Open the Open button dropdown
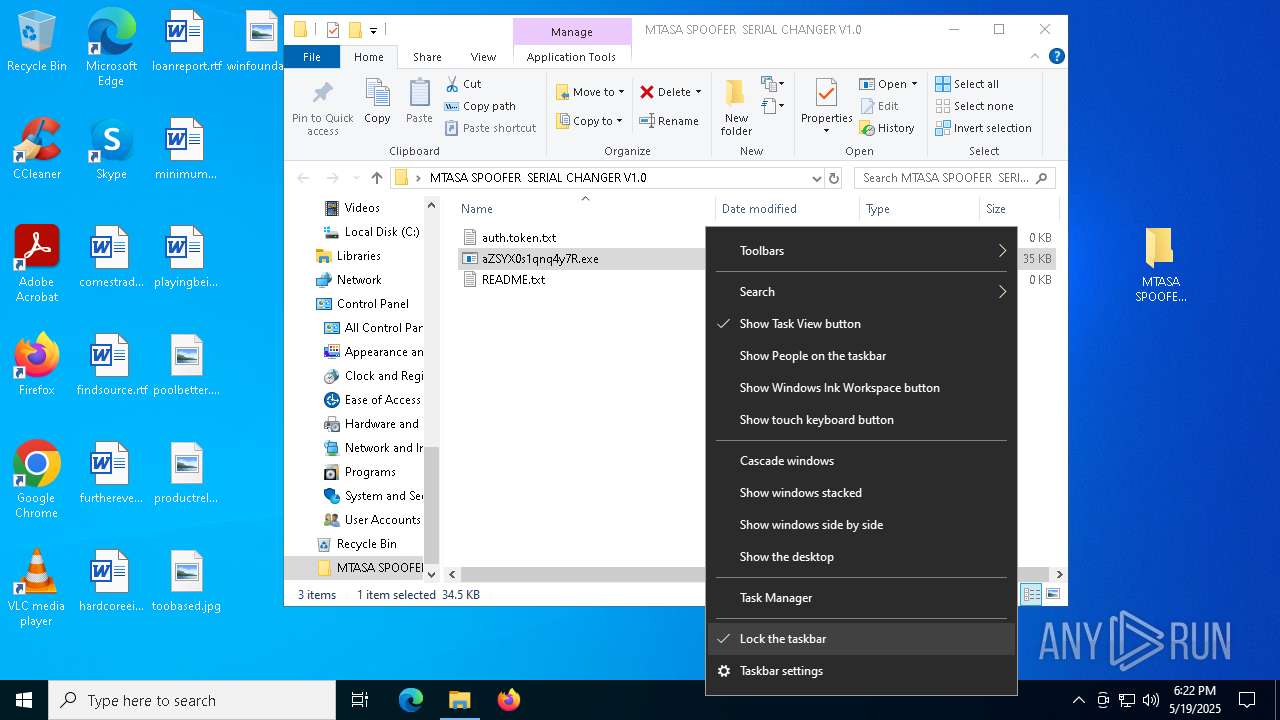 (914, 84)
